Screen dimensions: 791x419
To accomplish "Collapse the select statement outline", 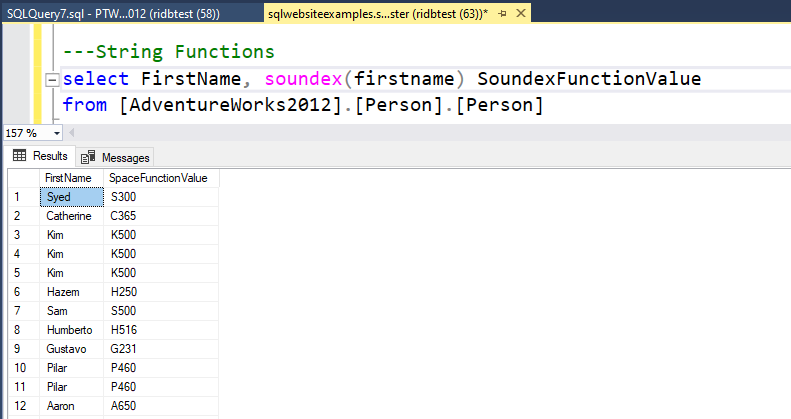I will [51, 80].
